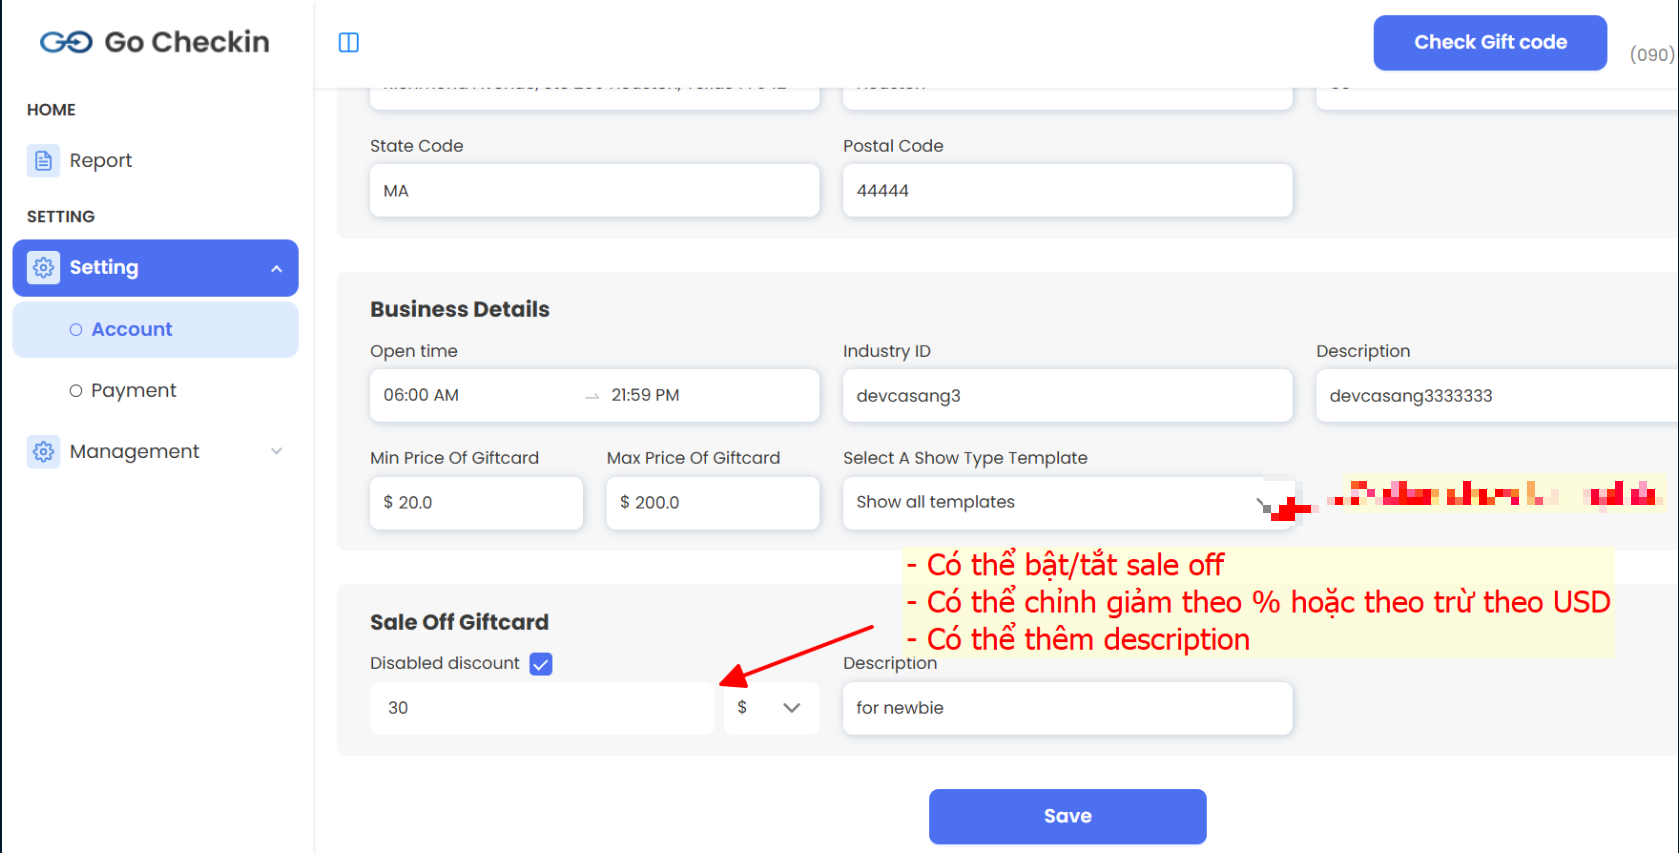Open the Show all templates dropdown
Viewport: 1679px width, 853px height.
point(1060,503)
